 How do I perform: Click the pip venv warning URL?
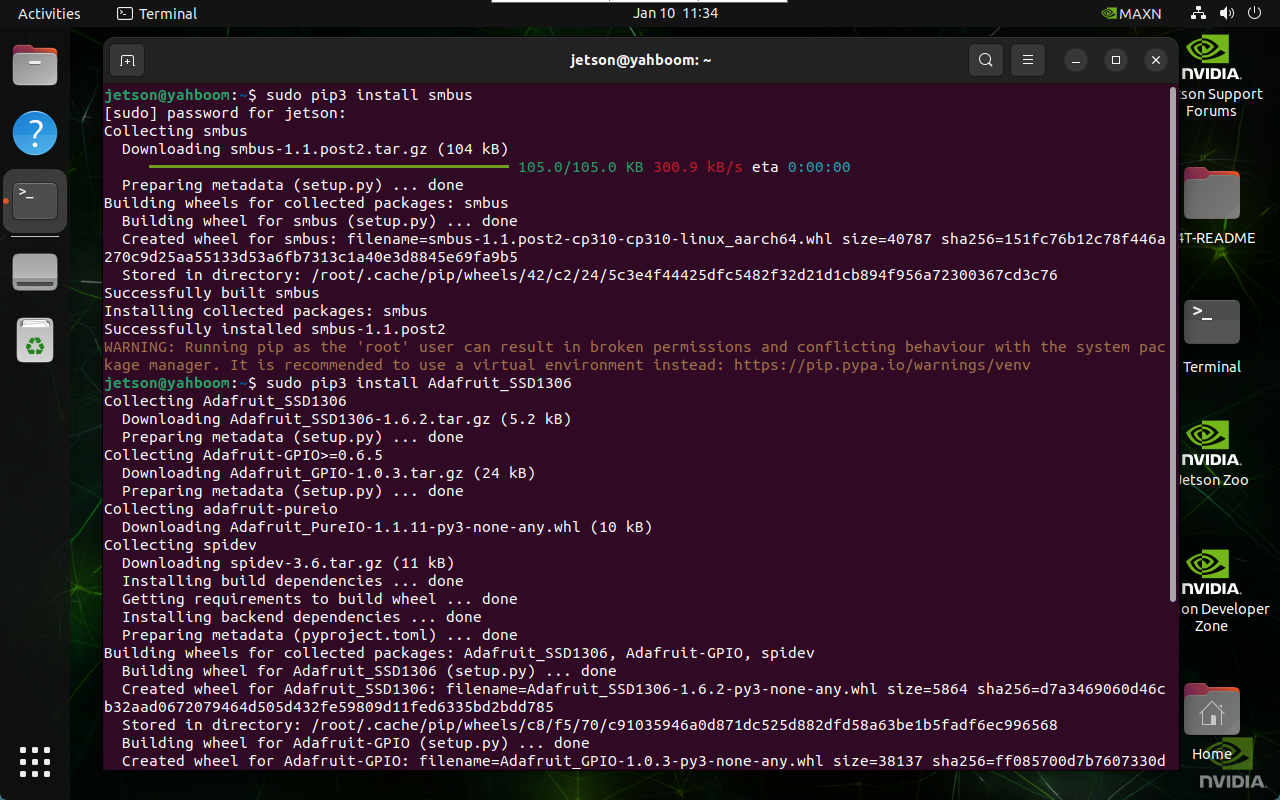pyautogui.click(x=882, y=365)
